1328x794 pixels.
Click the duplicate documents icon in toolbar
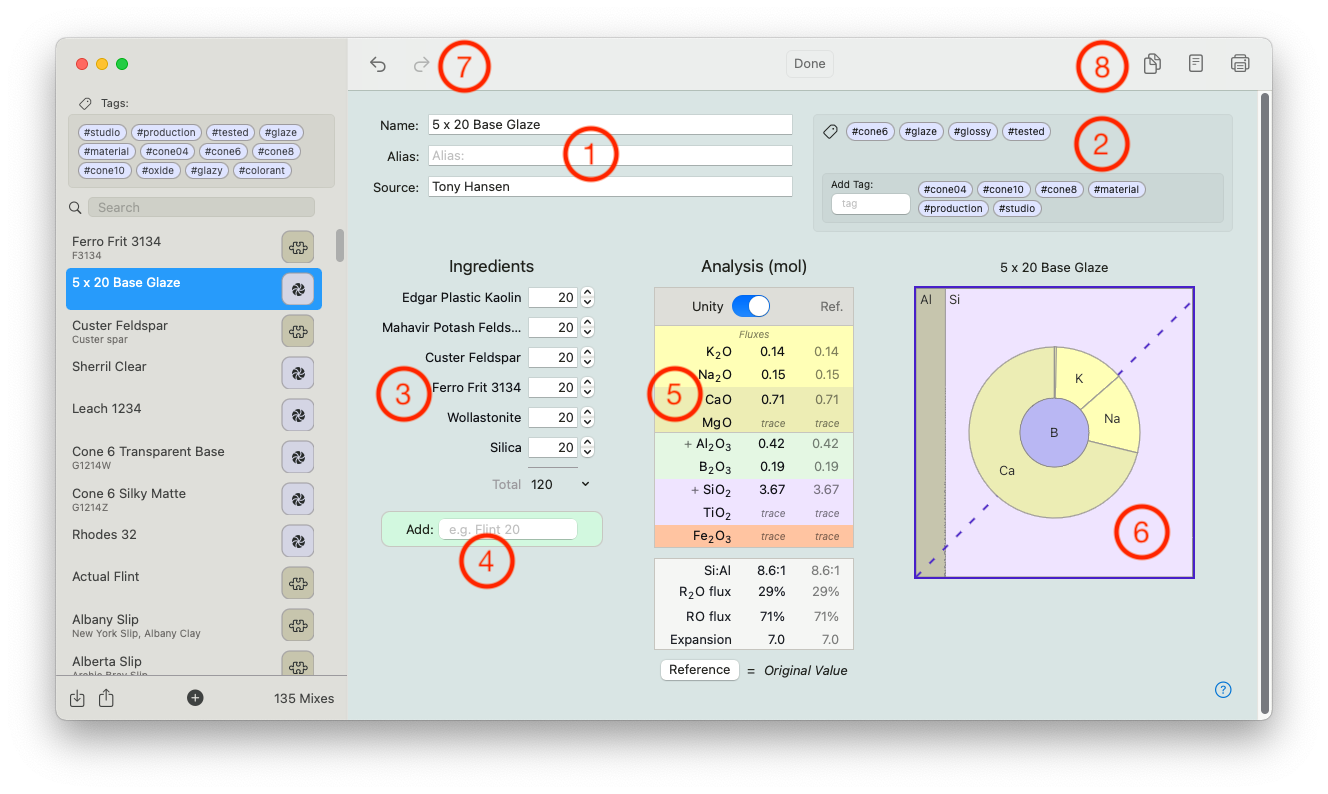click(1152, 64)
